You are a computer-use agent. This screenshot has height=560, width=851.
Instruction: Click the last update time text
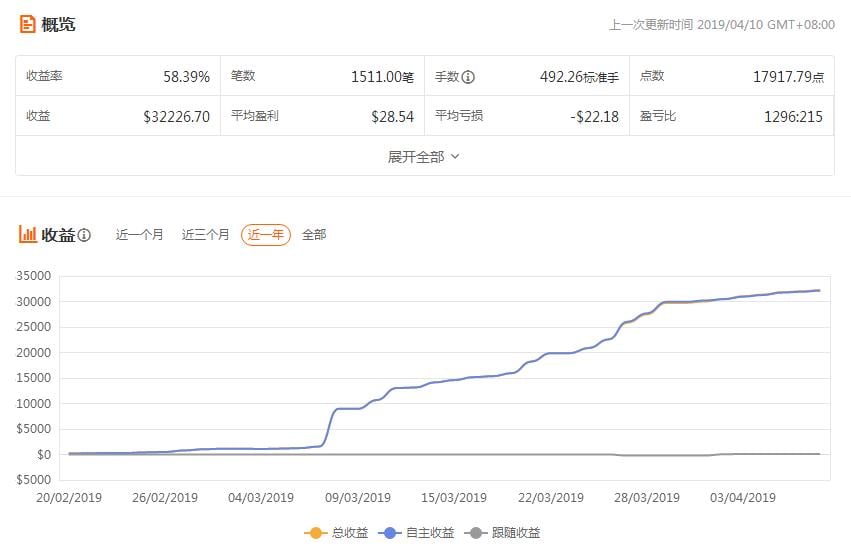coord(722,25)
